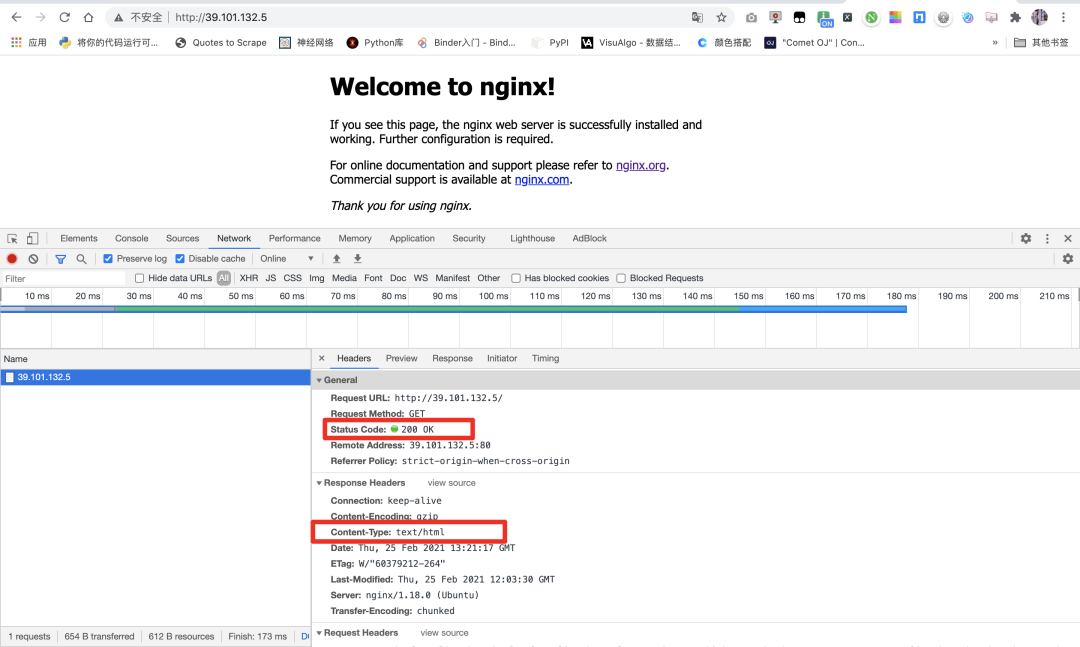Screen dimensions: 1080x647
Task: Open network panel settings gear
Action: 1068,259
